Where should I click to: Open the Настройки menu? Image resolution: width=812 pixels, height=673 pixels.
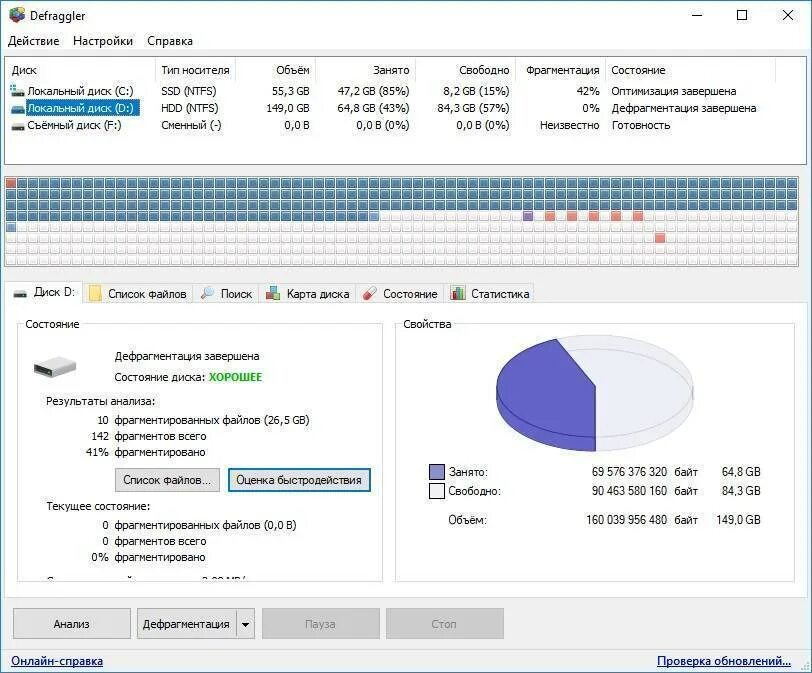pyautogui.click(x=103, y=41)
